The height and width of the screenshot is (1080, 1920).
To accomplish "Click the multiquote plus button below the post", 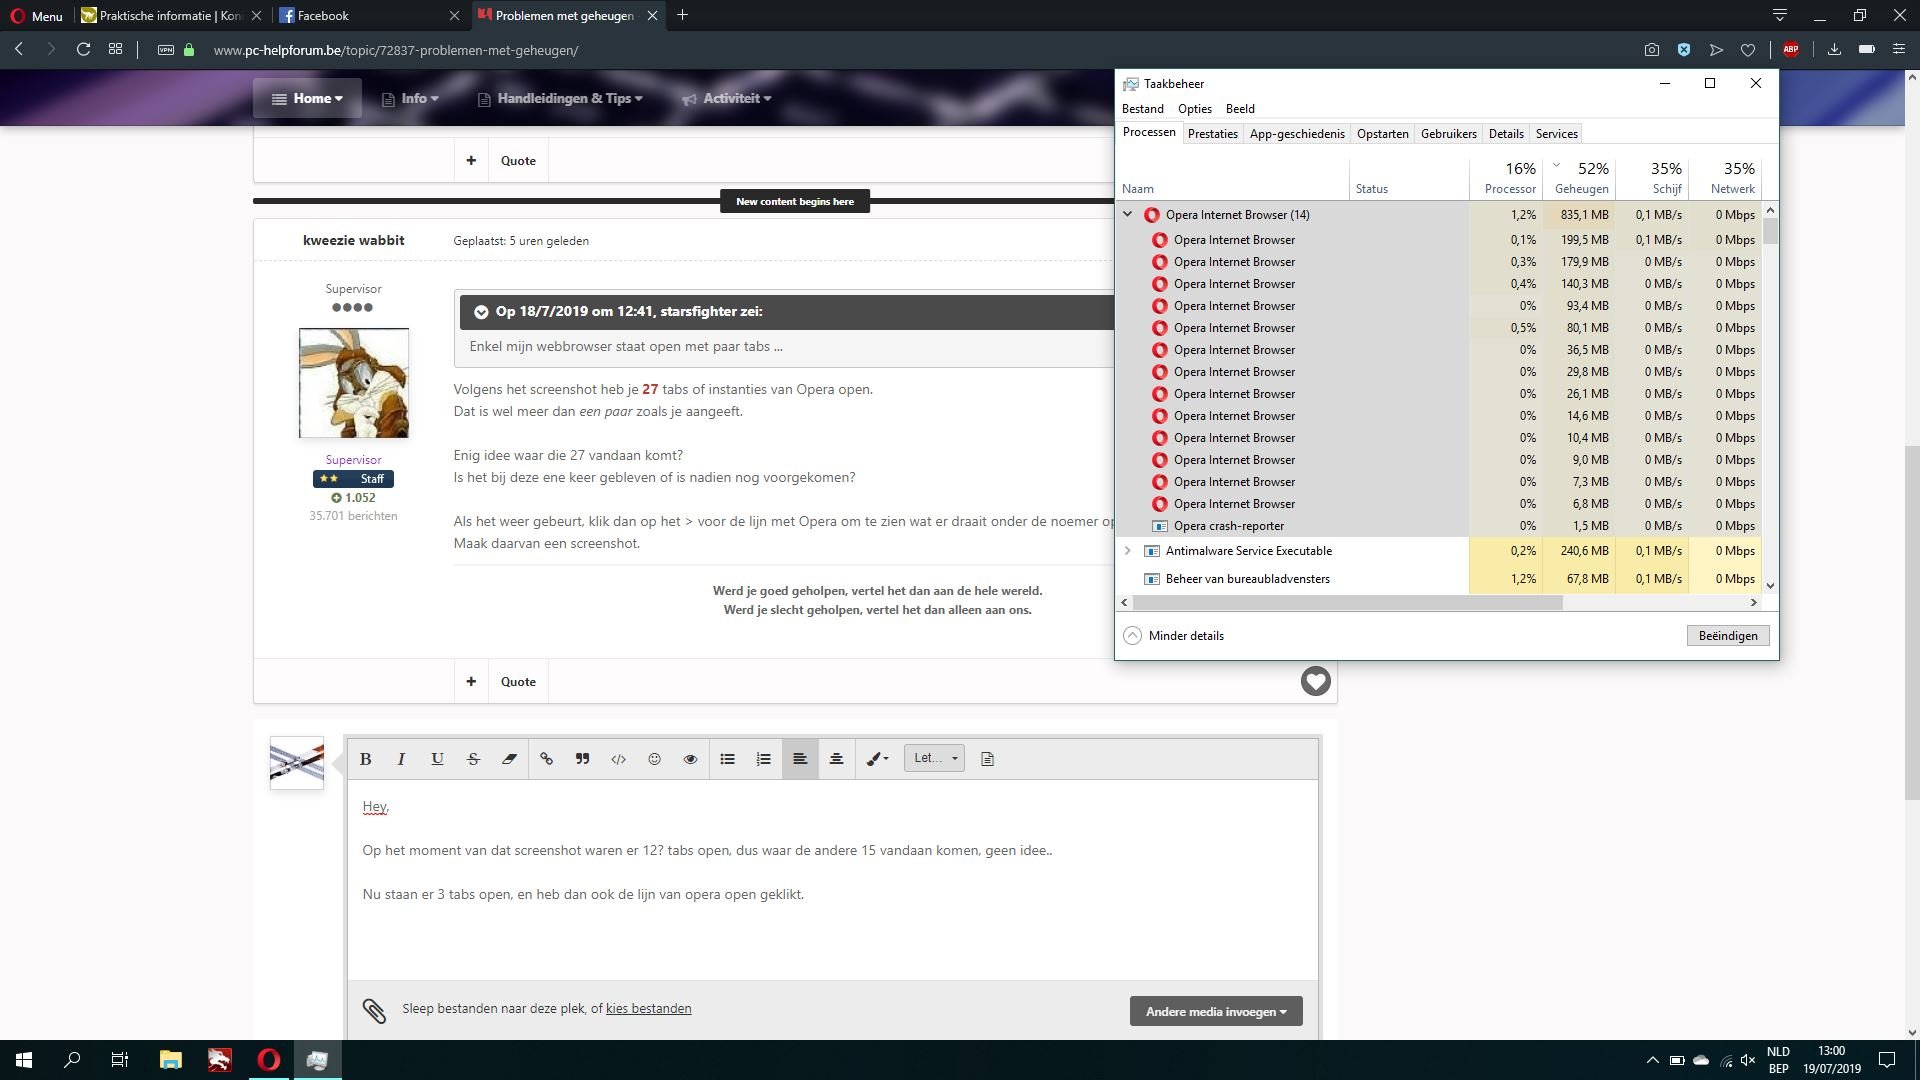I will 471,682.
